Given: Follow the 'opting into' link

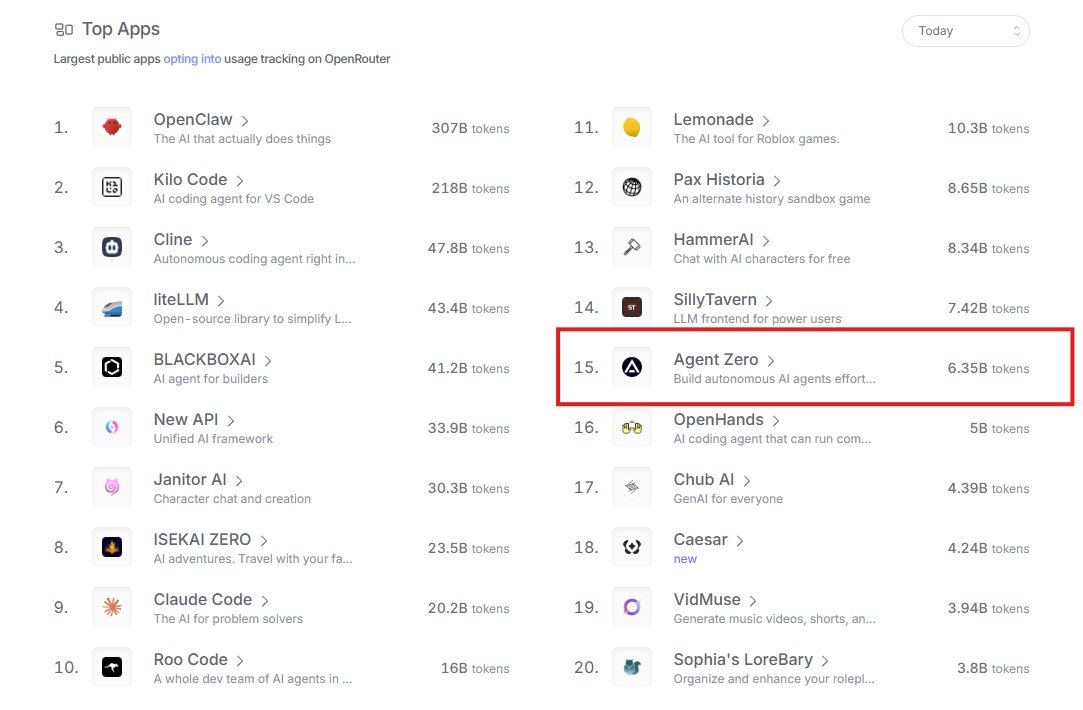Looking at the screenshot, I should (x=192, y=59).
